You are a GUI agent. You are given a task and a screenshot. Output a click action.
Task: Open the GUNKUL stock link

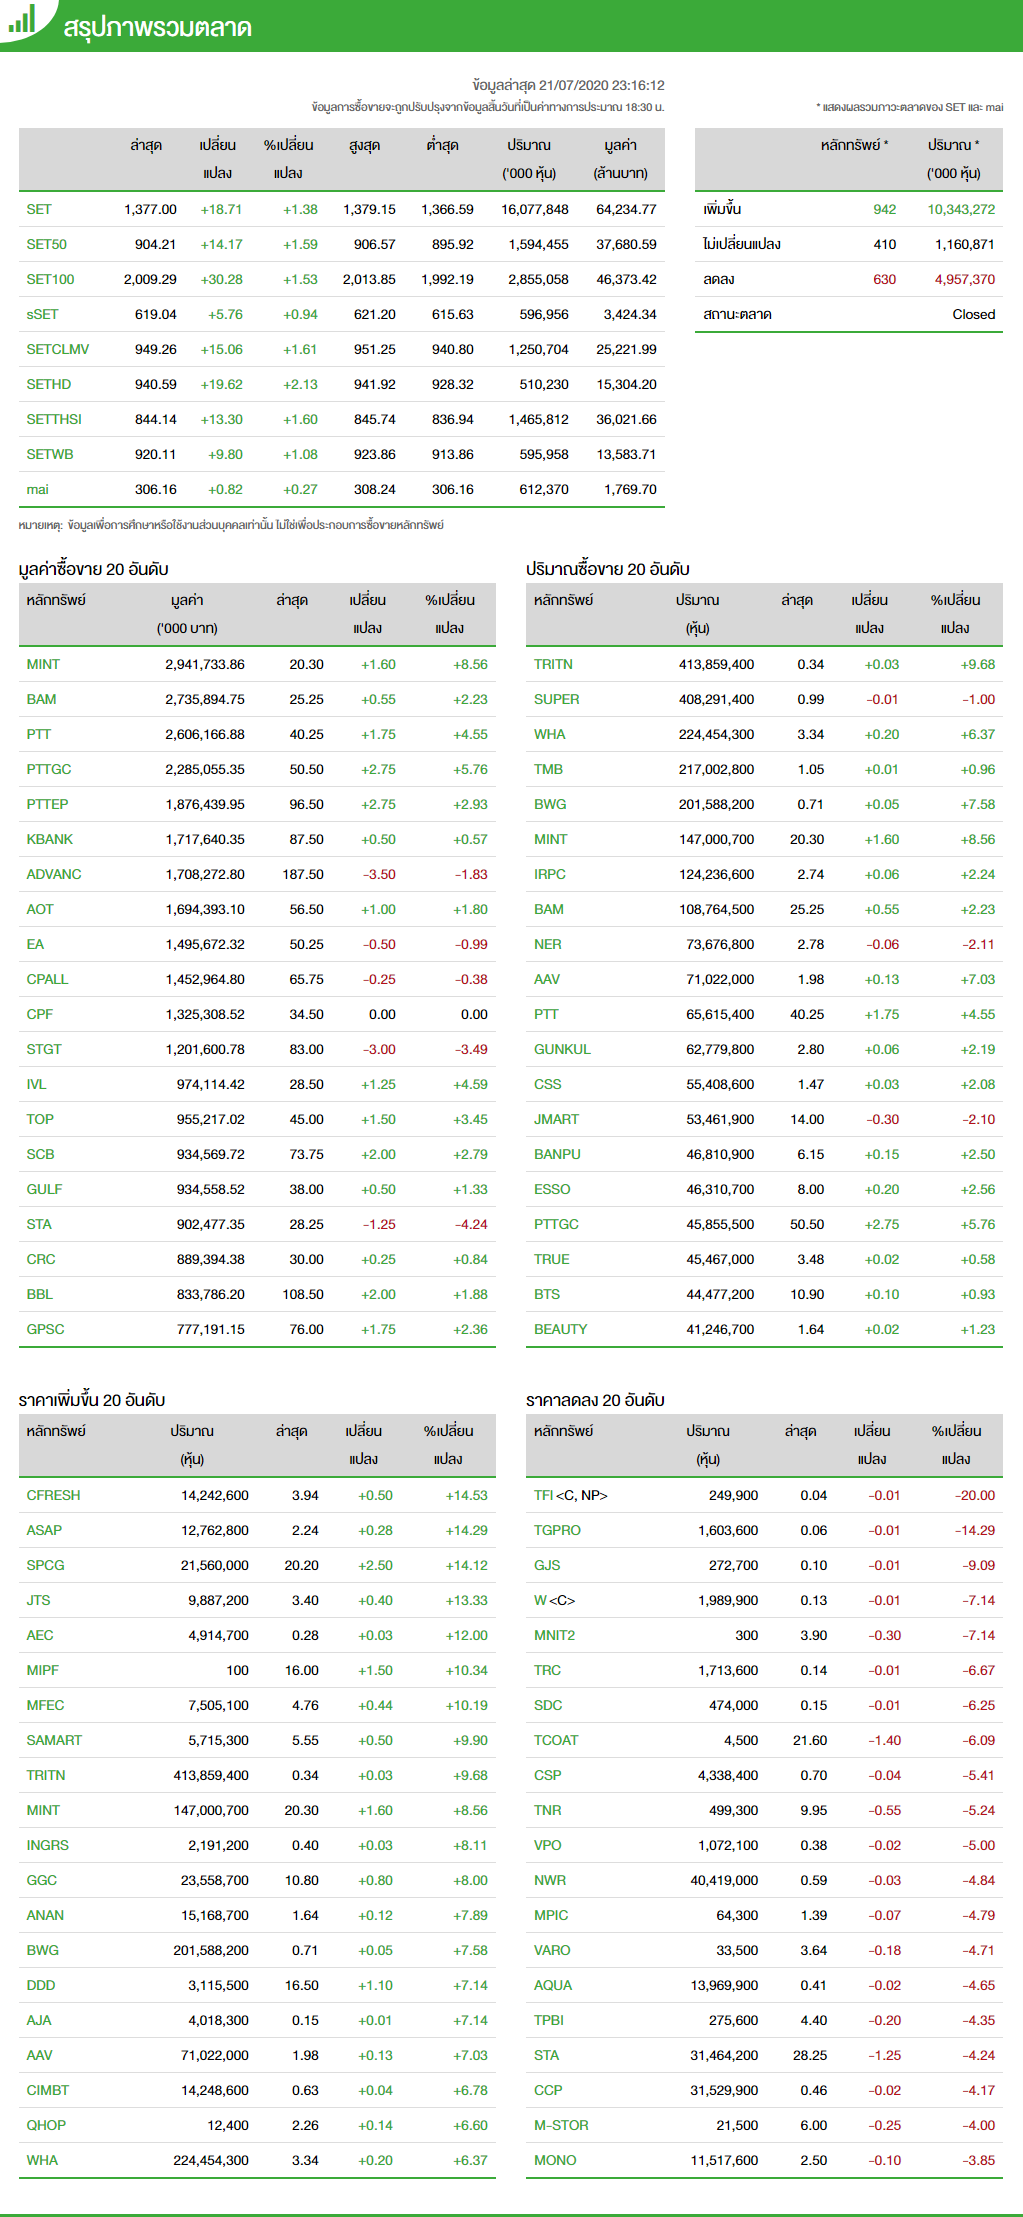coord(562,1049)
